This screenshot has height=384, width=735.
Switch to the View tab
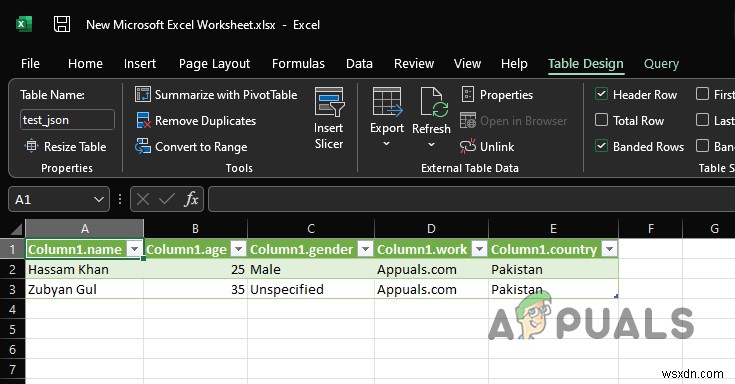(467, 63)
